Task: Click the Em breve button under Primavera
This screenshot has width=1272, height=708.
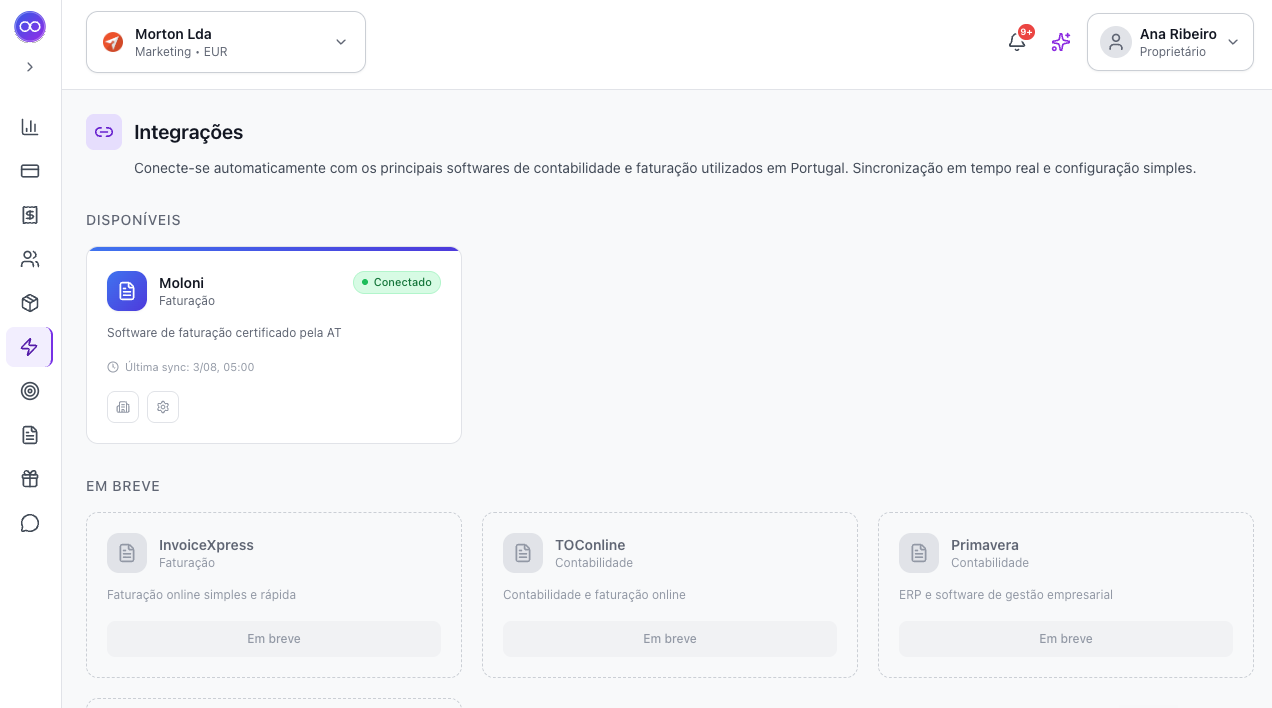Action: [x=1066, y=639]
